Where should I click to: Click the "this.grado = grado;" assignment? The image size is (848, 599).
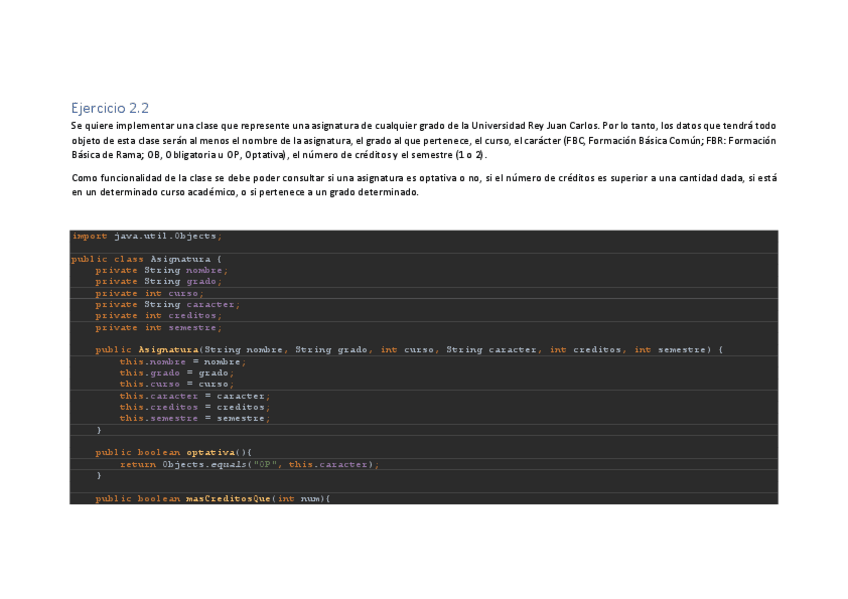[x=176, y=372]
